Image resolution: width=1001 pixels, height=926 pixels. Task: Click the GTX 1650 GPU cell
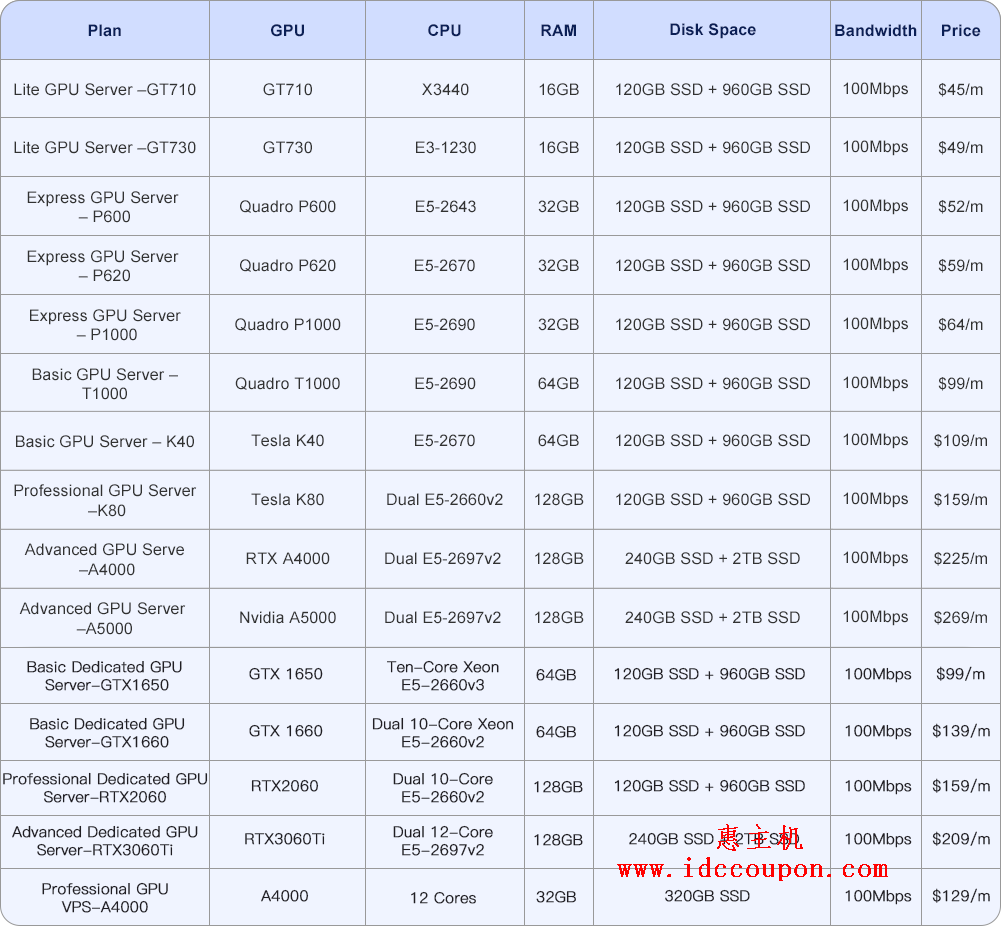click(285, 675)
